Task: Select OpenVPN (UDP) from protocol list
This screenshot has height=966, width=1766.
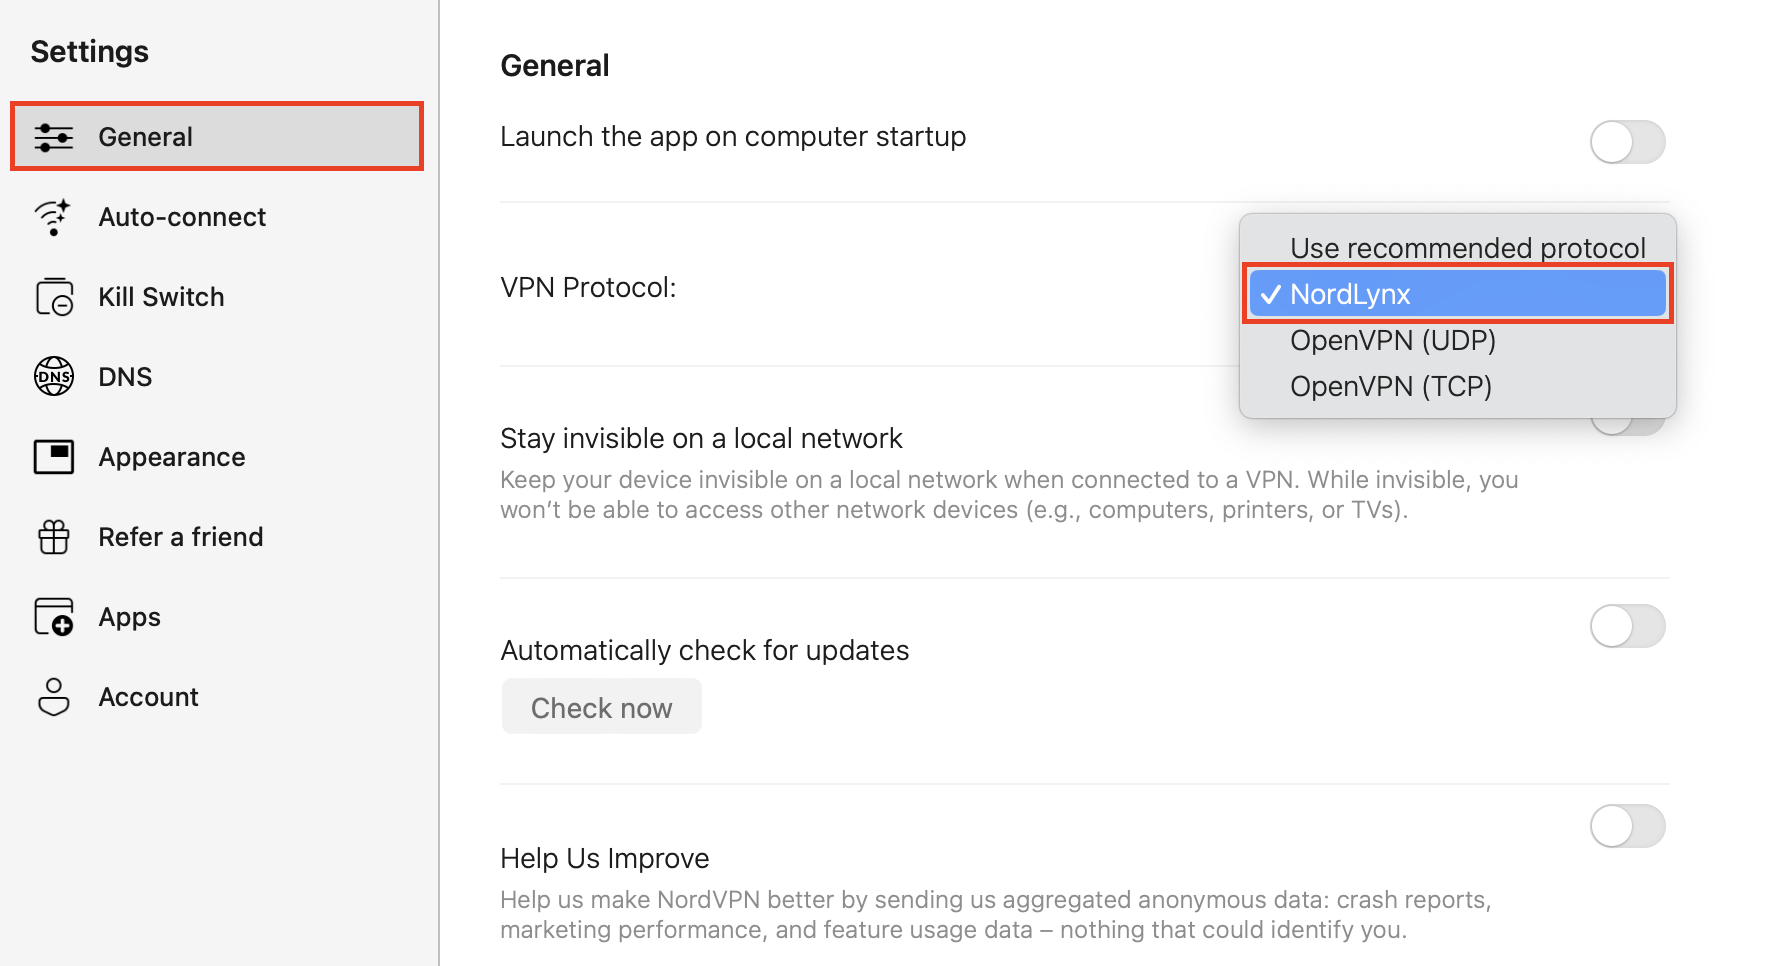Action: tap(1392, 341)
